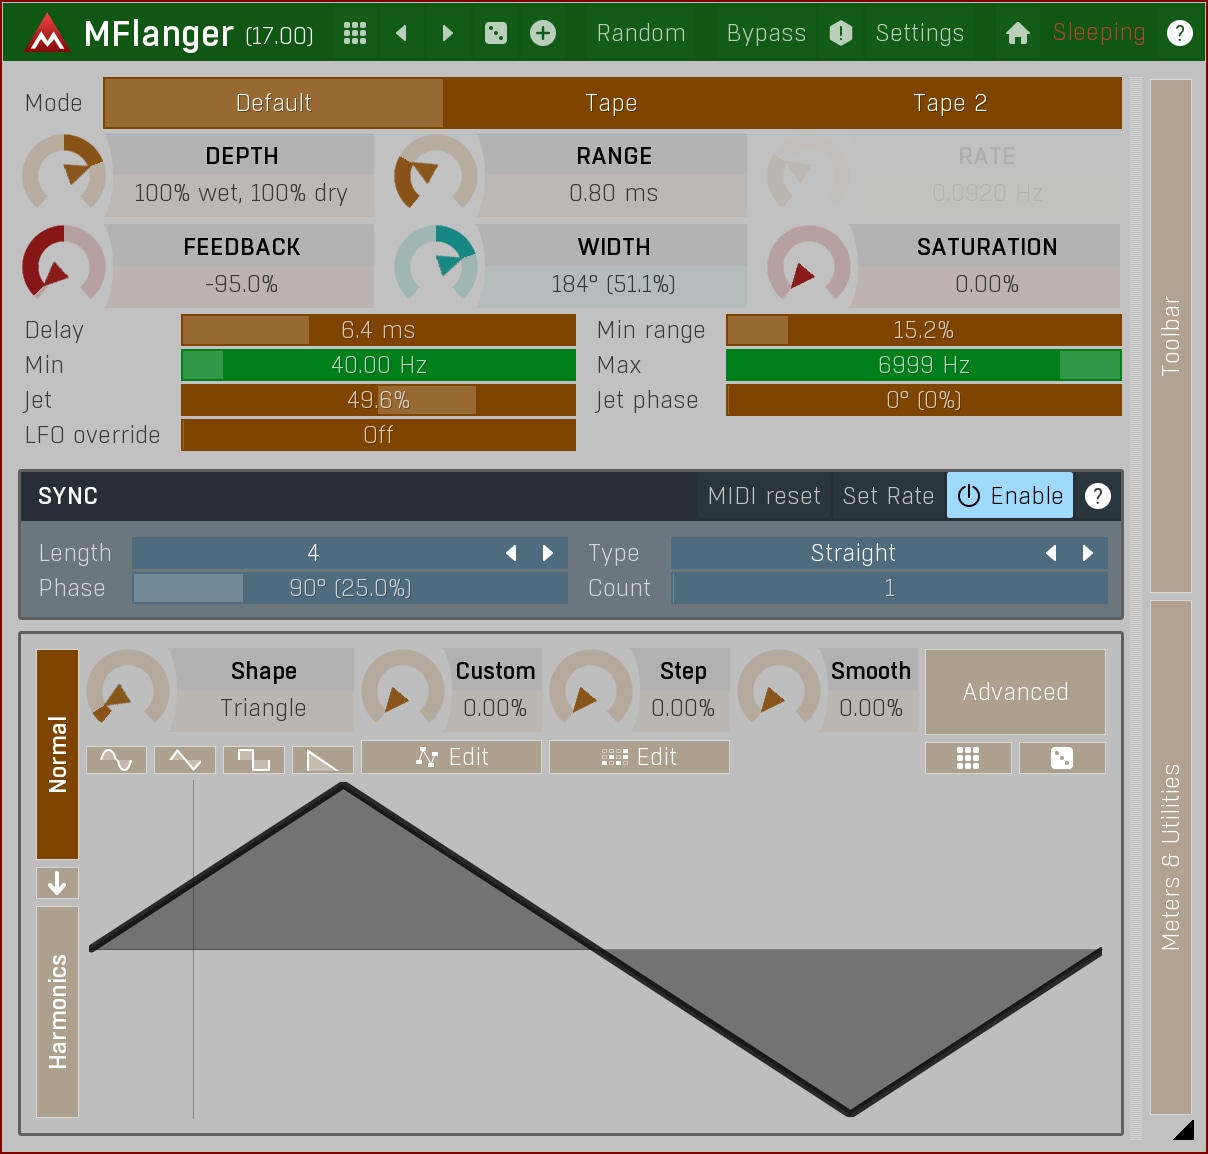
Task: Expand the Toolbar side panel
Action: click(x=1171, y=336)
